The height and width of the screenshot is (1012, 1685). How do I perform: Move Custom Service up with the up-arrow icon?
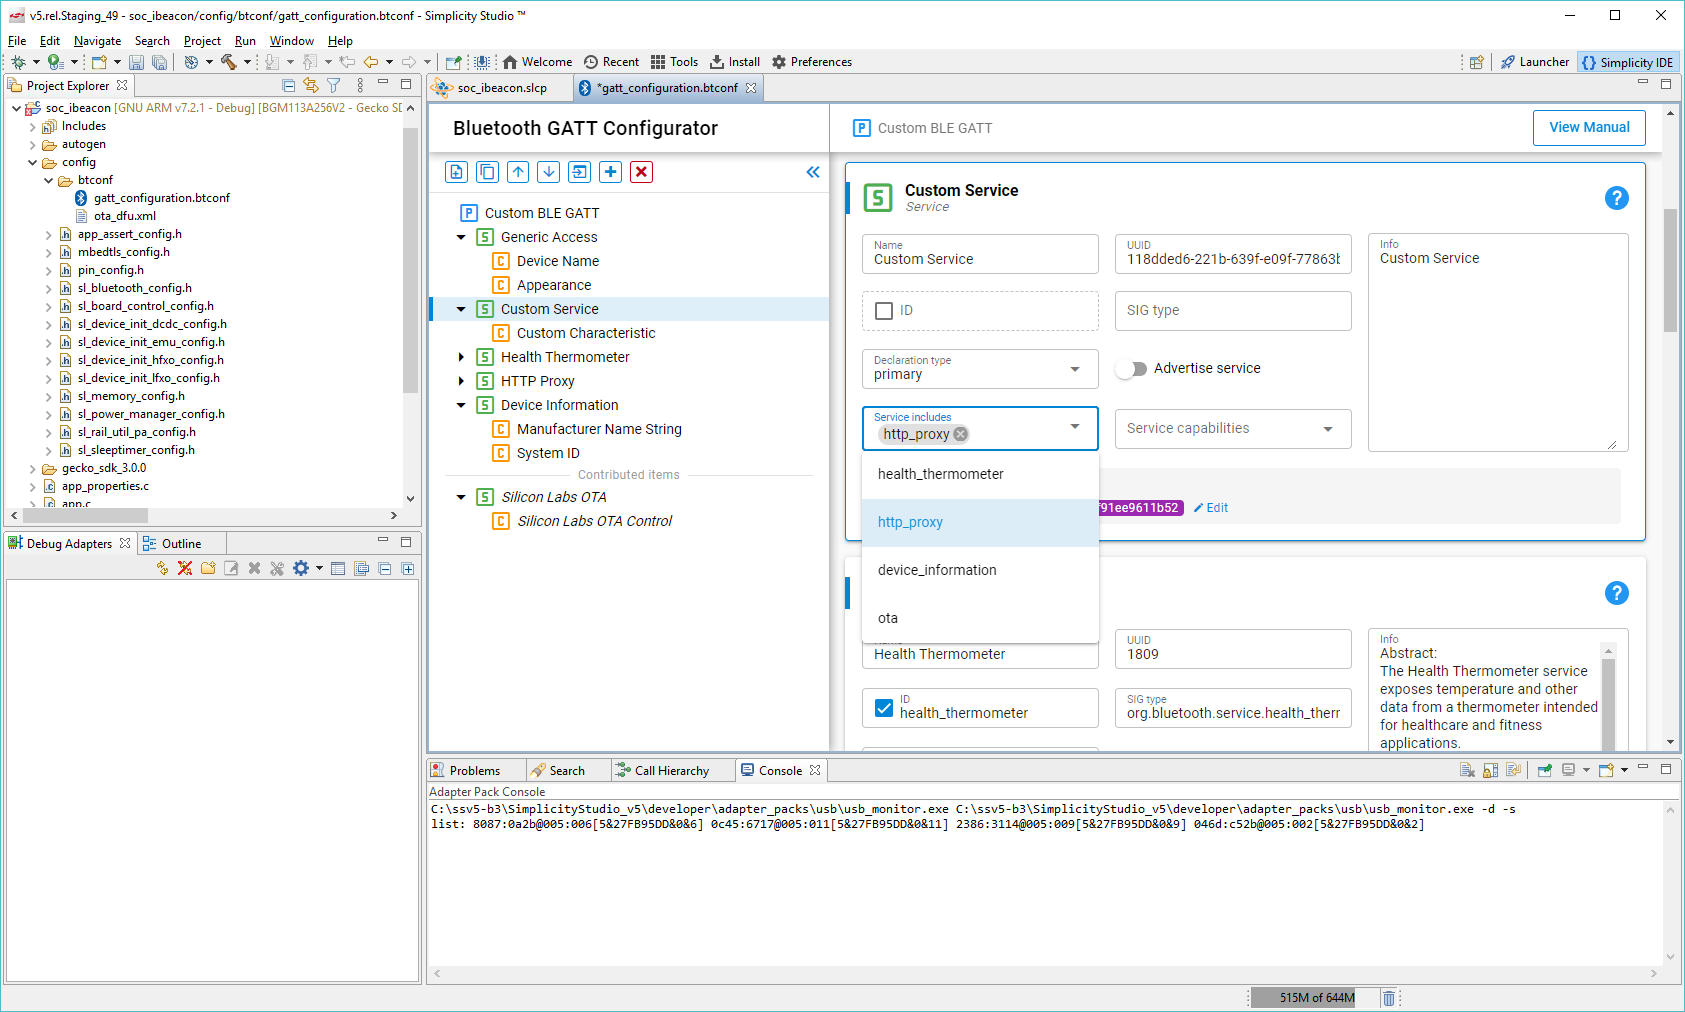[x=518, y=172]
